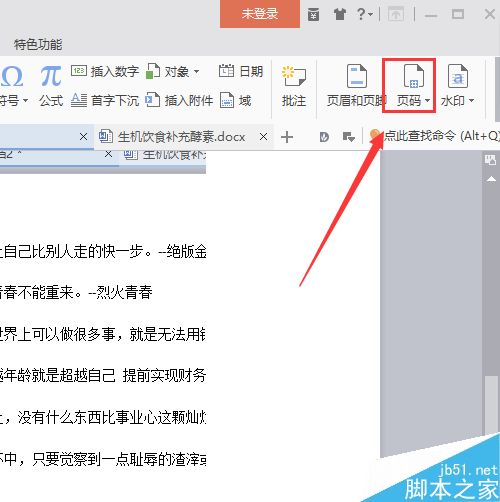
Task: Click the line 没有什么东西比事业心
Action: pyautogui.click(x=103, y=417)
